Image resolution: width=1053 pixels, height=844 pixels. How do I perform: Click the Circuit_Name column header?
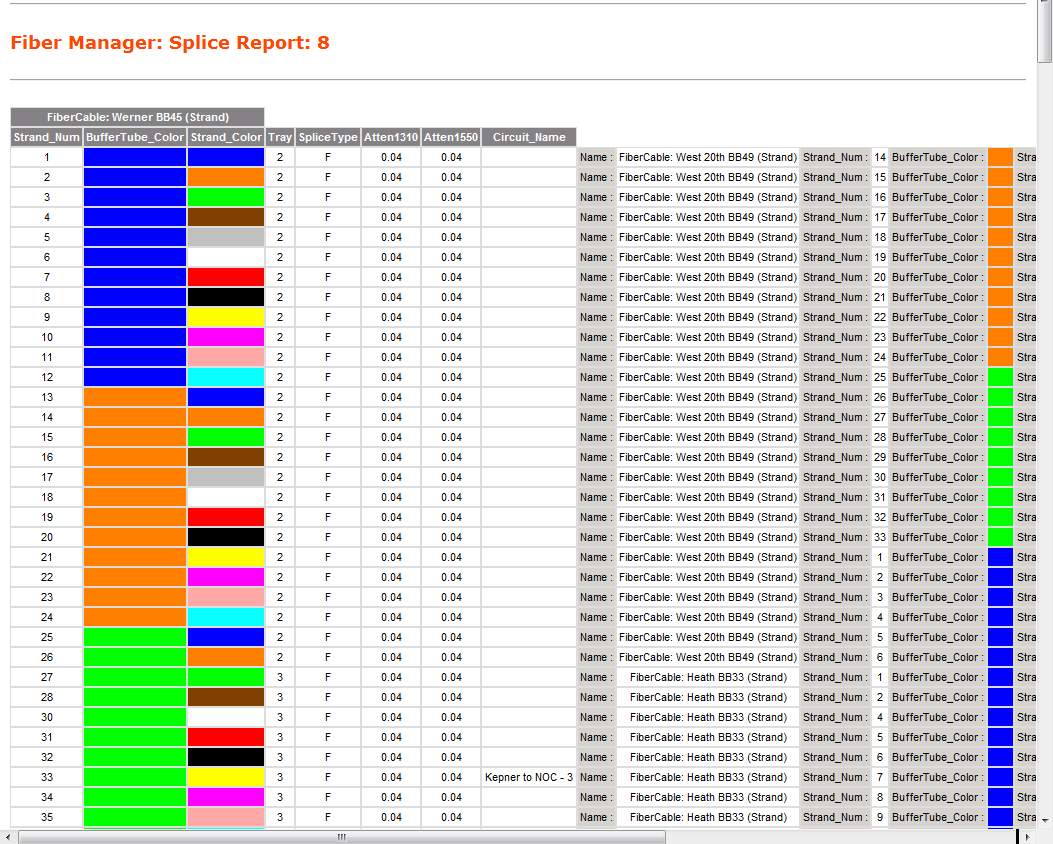(529, 137)
